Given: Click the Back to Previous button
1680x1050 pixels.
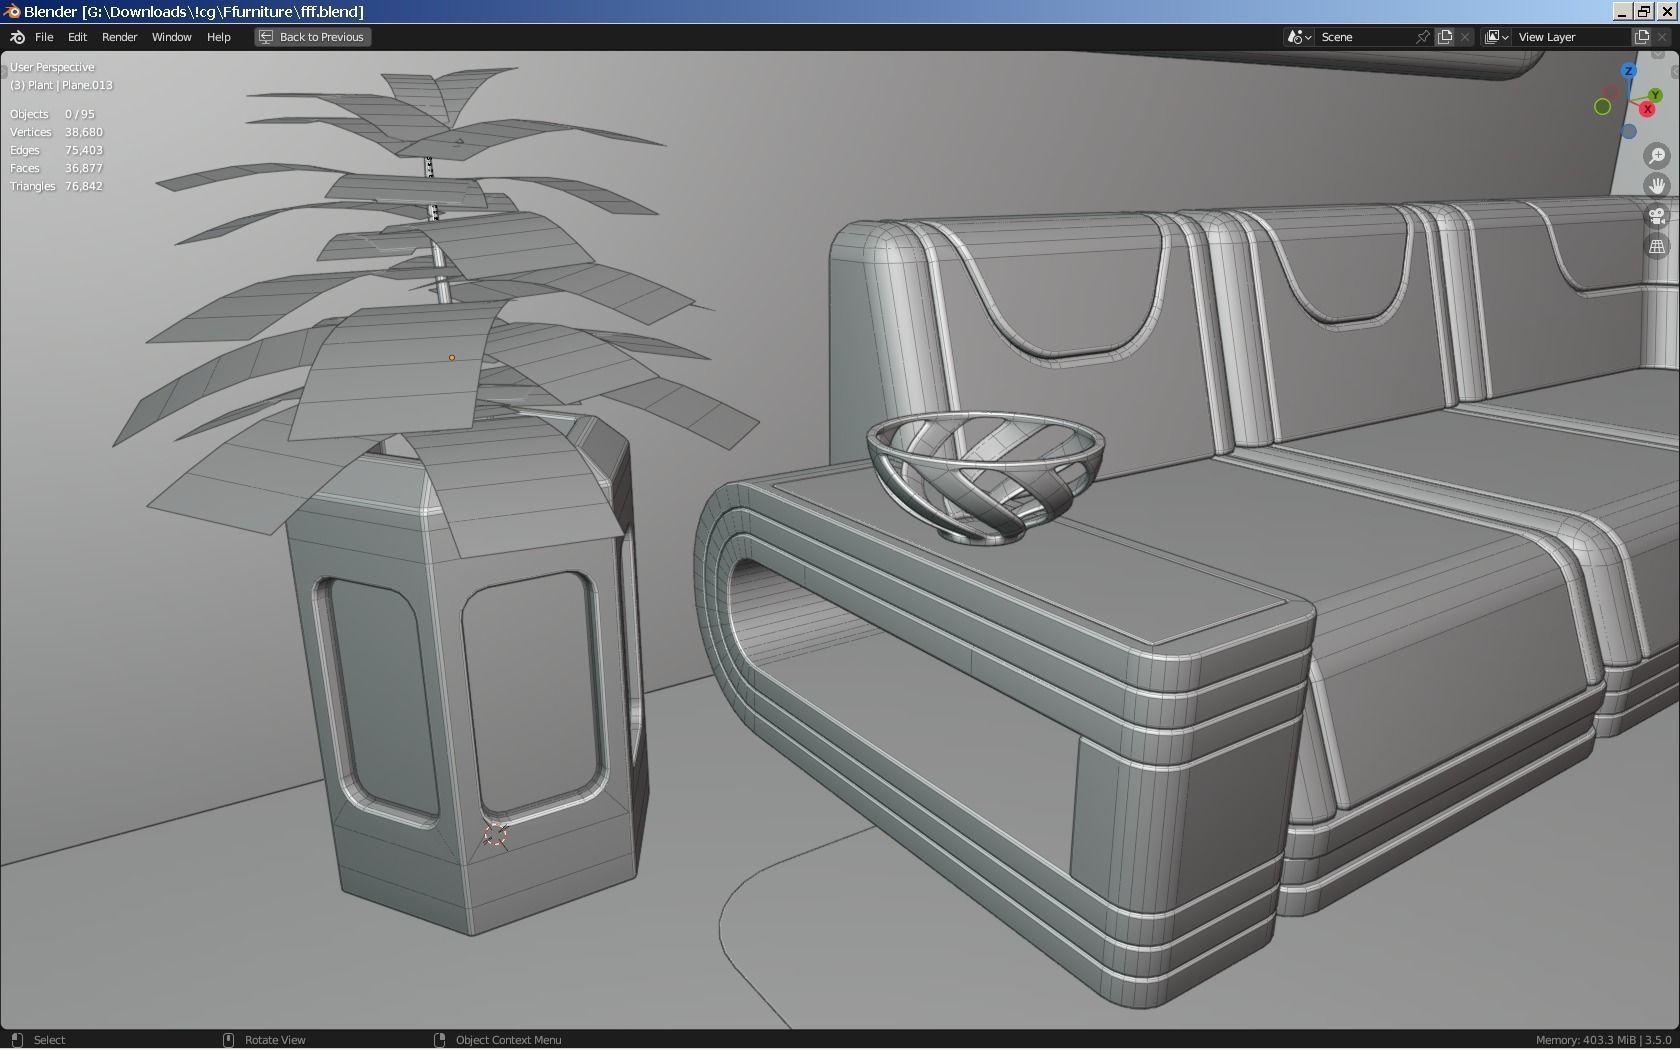Looking at the screenshot, I should [311, 37].
